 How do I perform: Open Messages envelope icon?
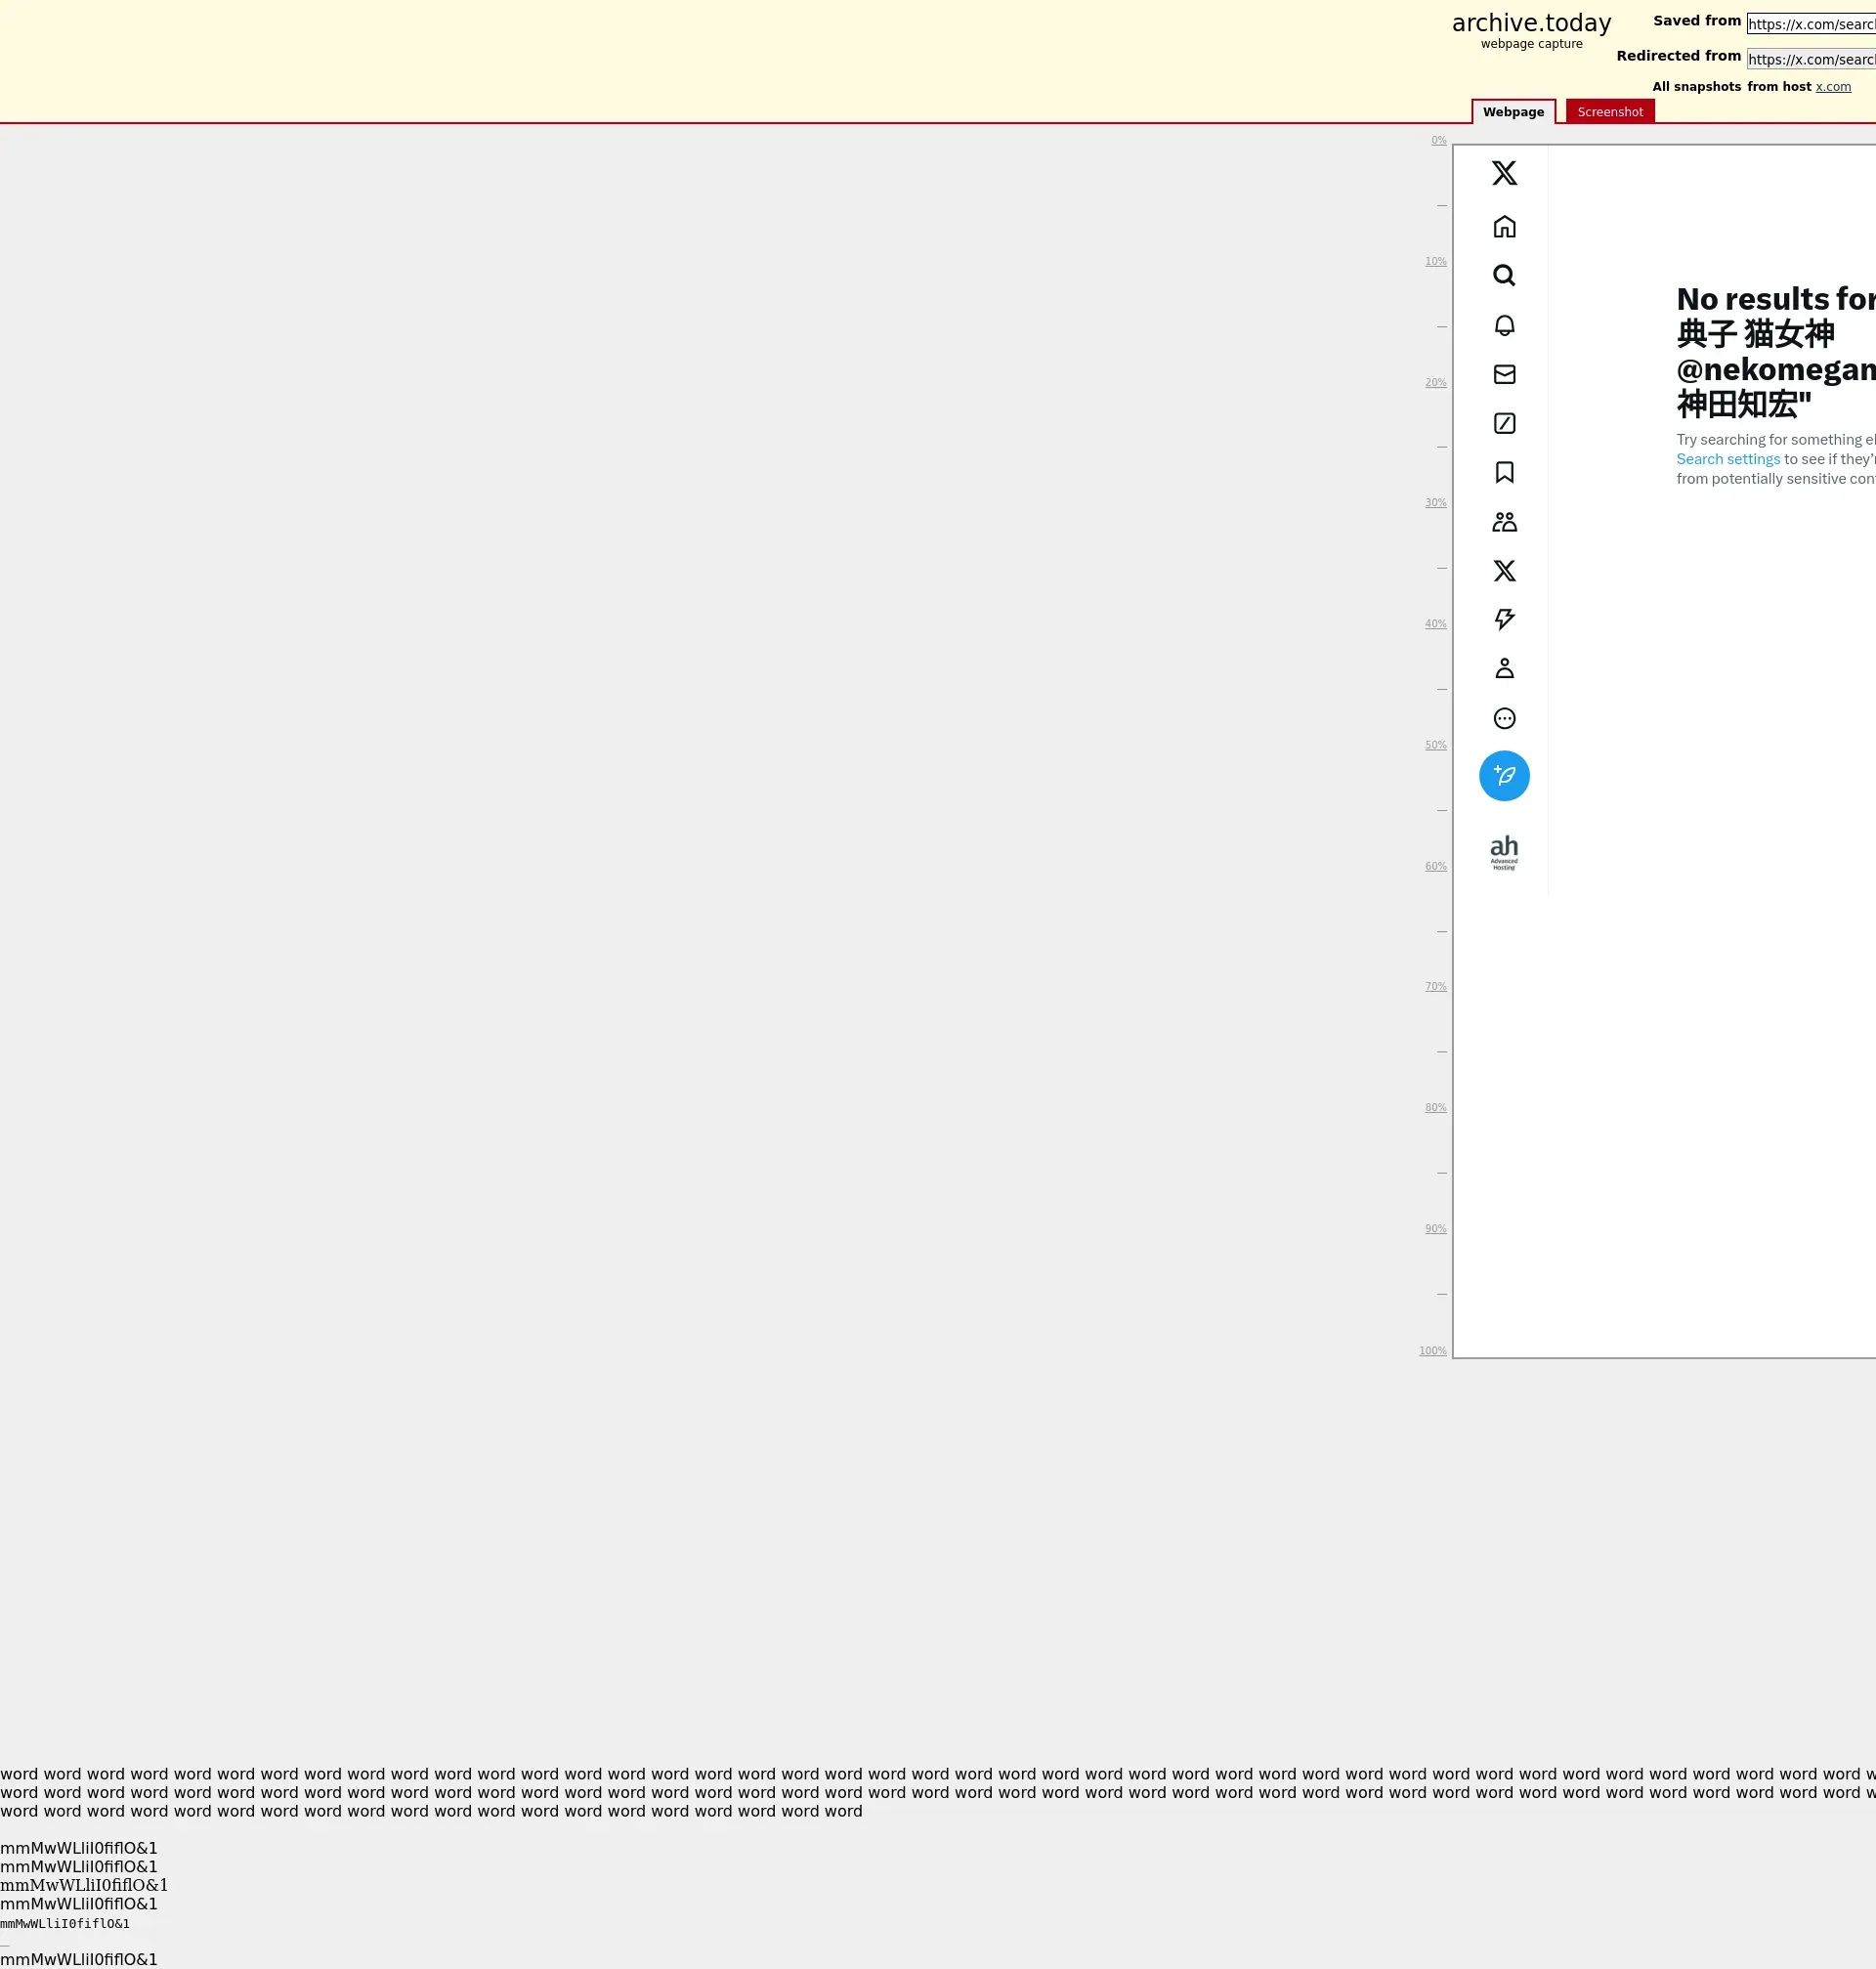(1504, 374)
